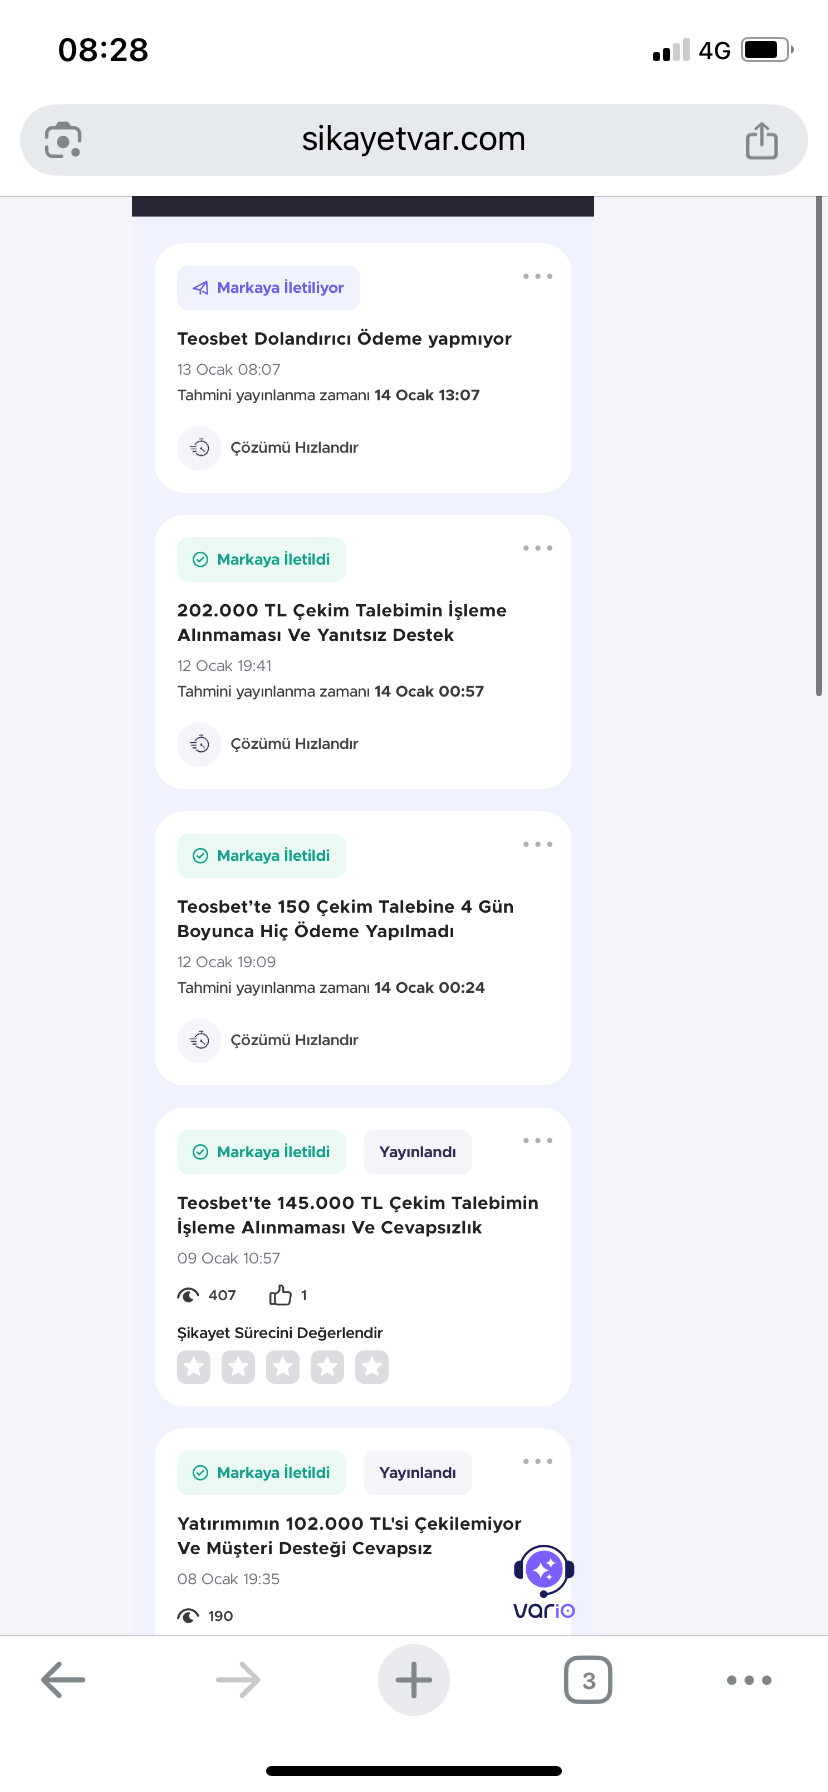The width and height of the screenshot is (828, 1792).
Task: Tap 'Çözümü Hızlandır' under Teosbet'te 150 complaint
Action: [x=294, y=1040]
